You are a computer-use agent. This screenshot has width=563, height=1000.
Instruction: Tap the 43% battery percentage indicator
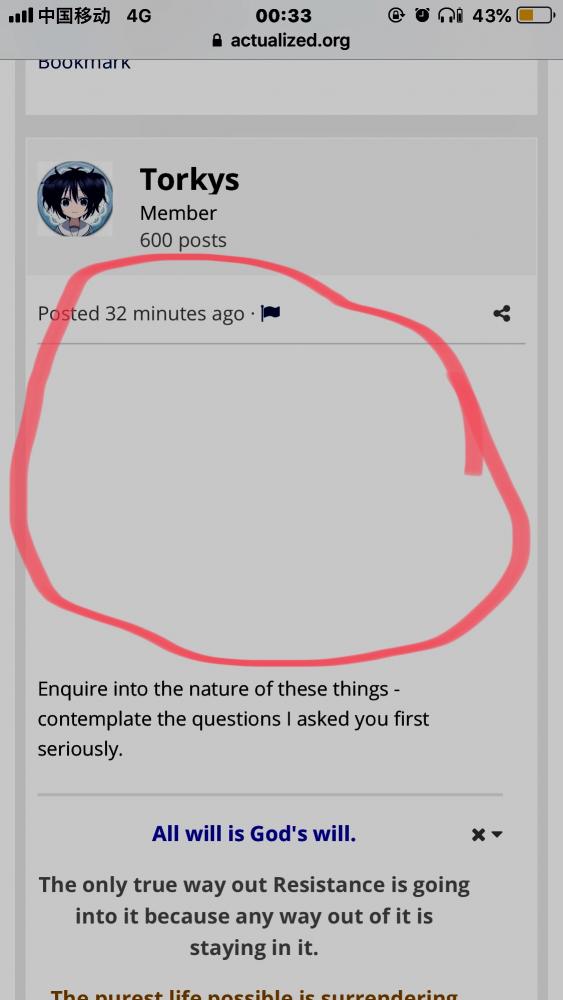pyautogui.click(x=492, y=15)
